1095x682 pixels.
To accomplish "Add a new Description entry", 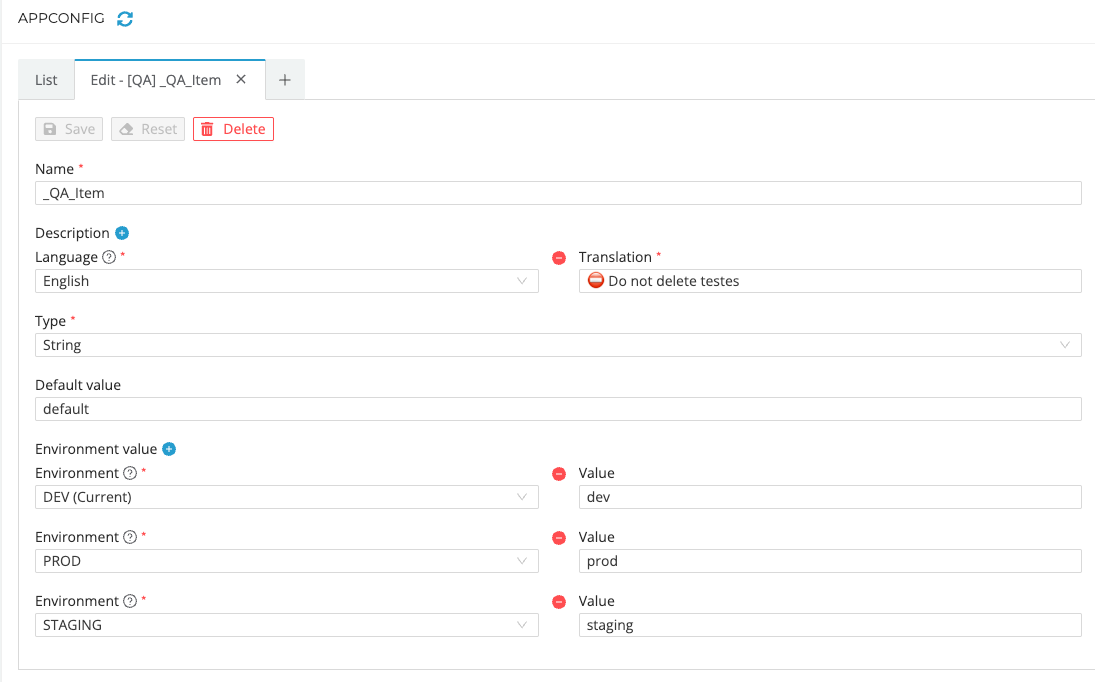I will point(121,232).
